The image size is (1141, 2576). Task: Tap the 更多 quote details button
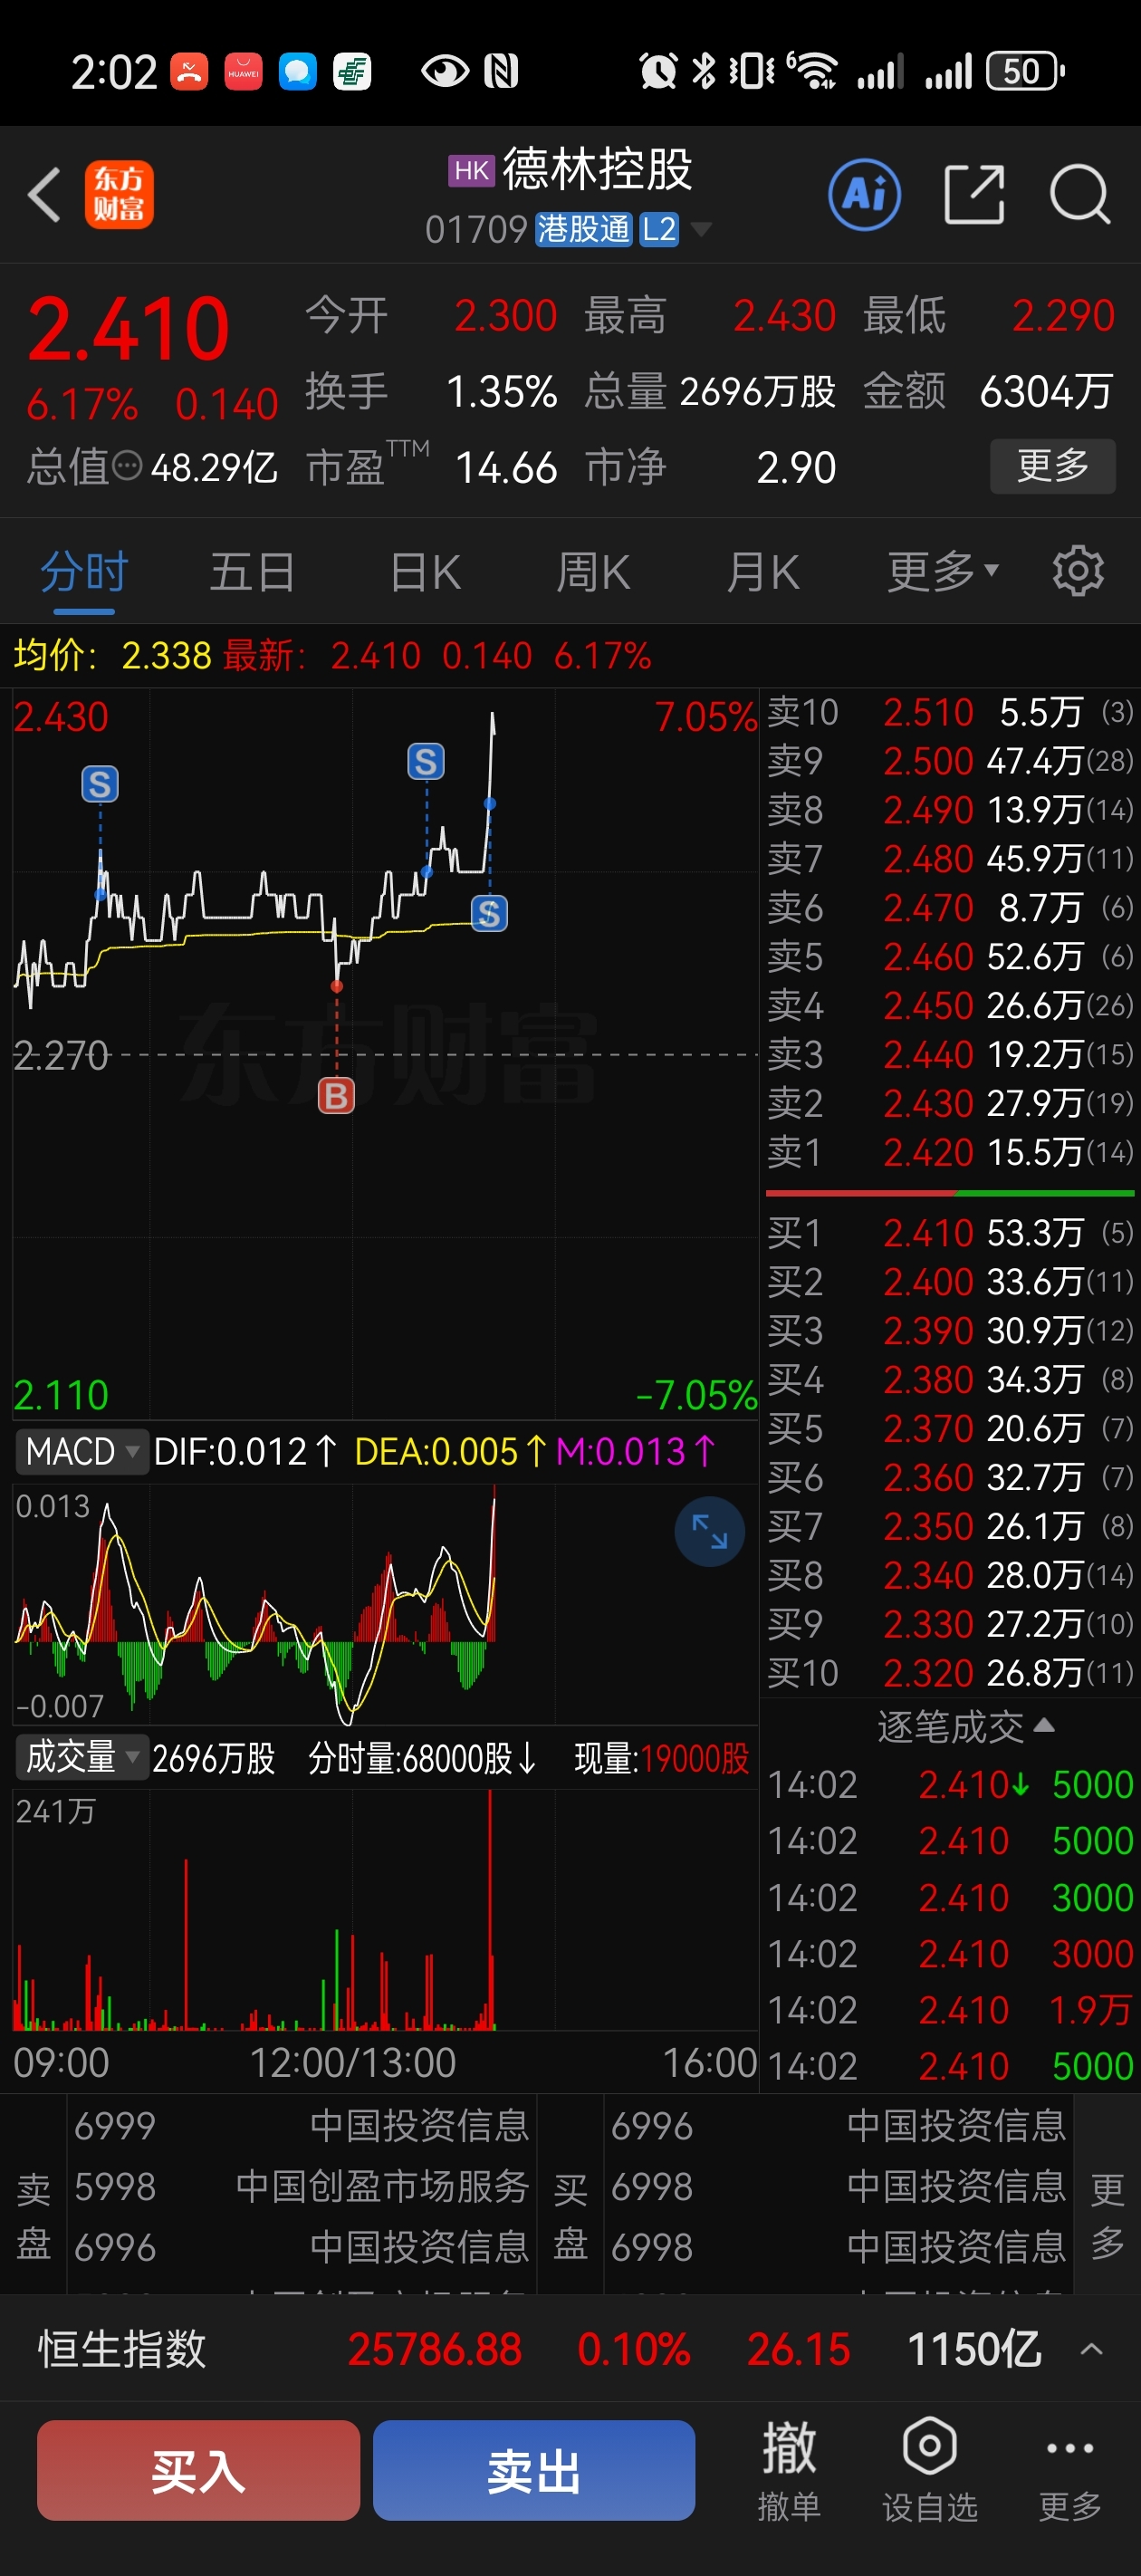click(x=1052, y=465)
